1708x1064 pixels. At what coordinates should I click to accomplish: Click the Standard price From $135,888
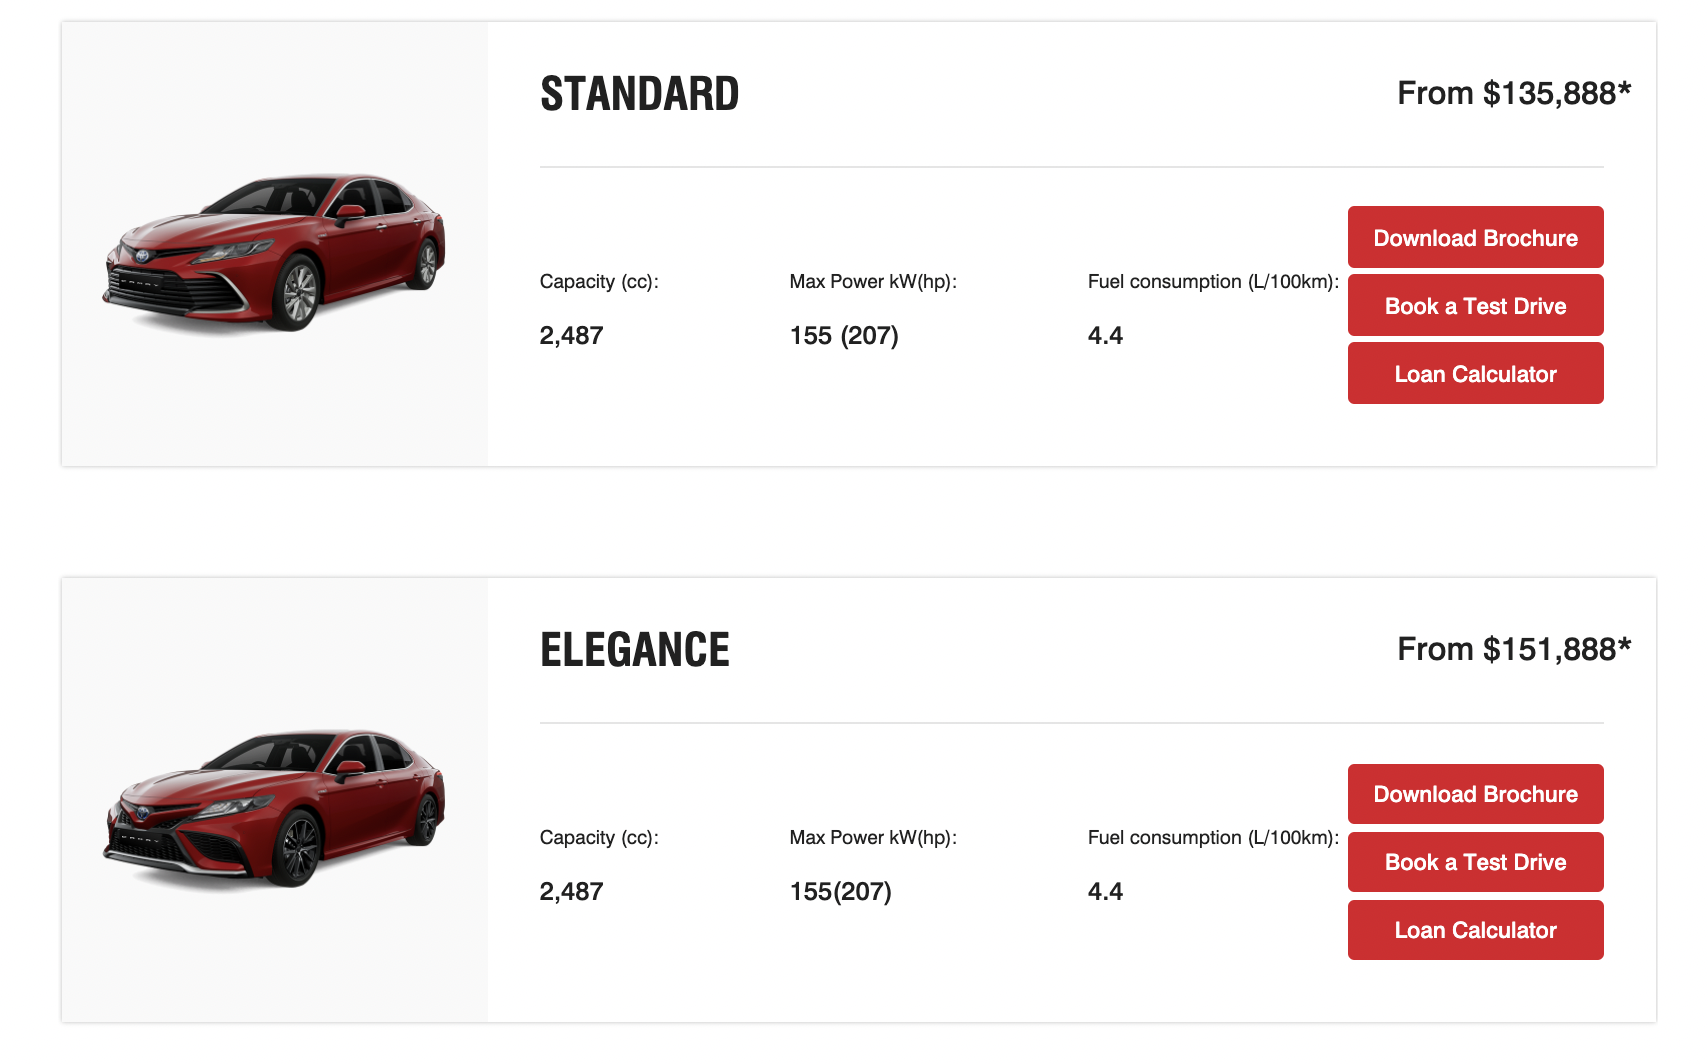click(x=1513, y=94)
